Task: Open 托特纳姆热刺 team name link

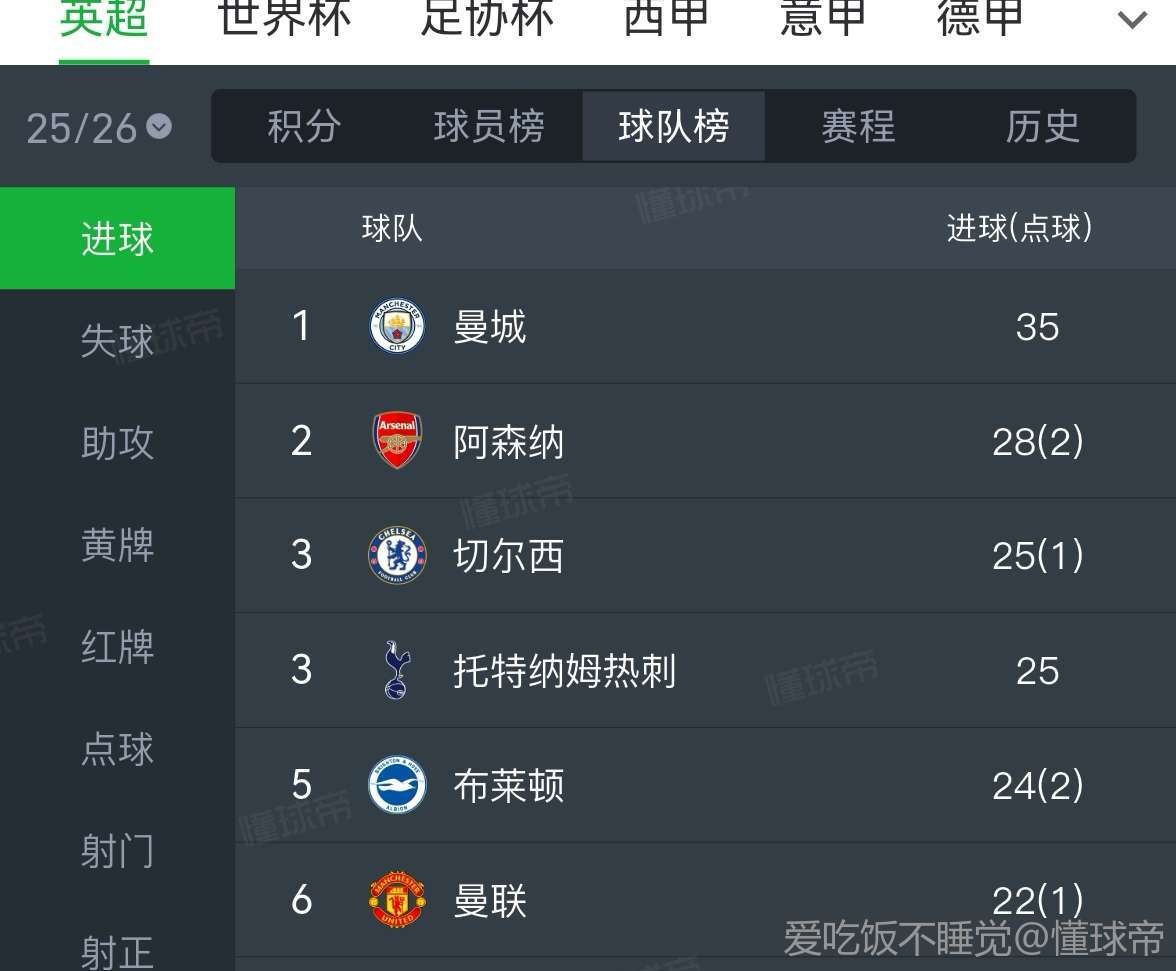Action: tap(564, 671)
